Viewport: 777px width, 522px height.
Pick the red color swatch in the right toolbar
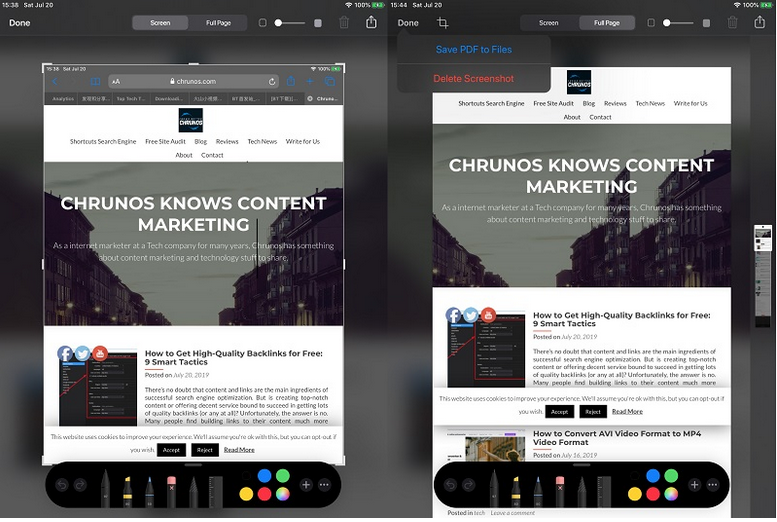coord(653,494)
